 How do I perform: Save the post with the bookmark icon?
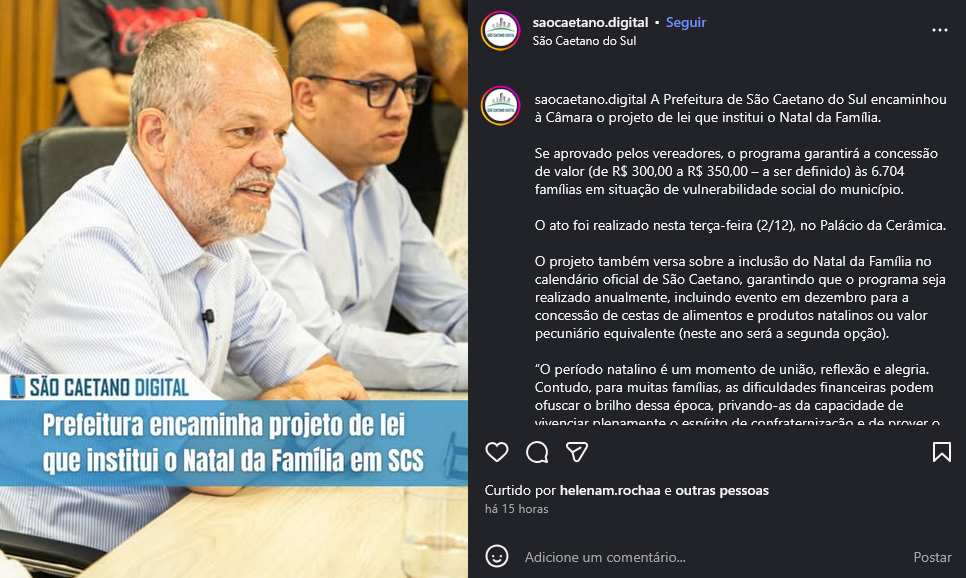941,452
